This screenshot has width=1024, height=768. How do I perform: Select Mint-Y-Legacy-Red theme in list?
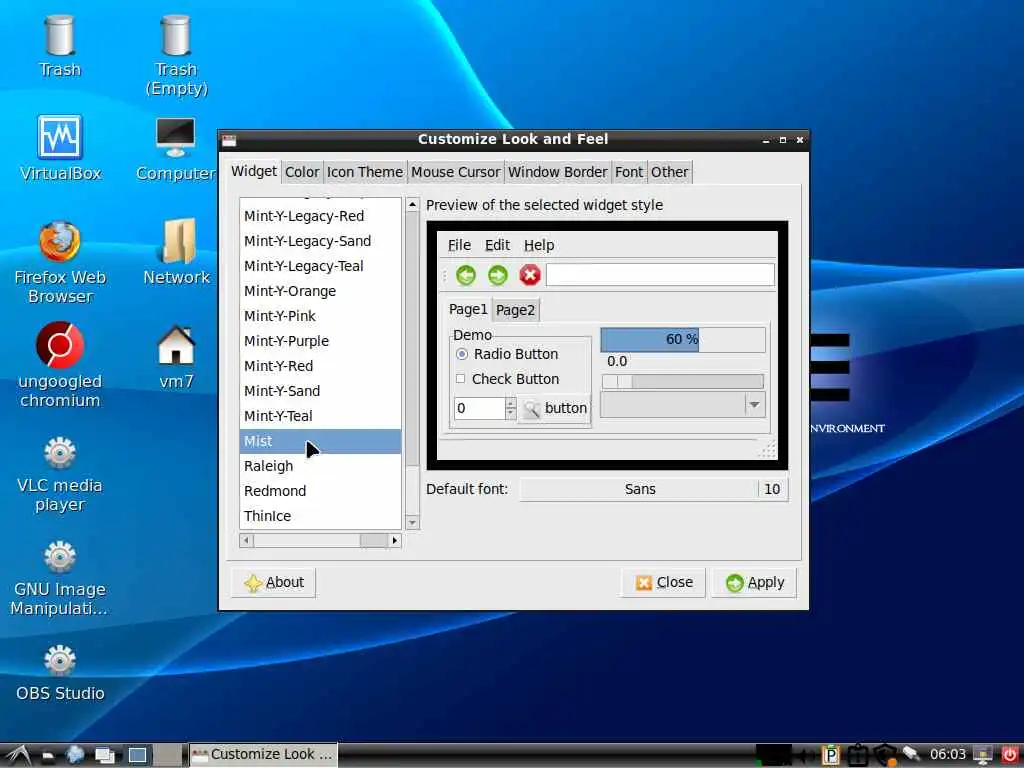(x=321, y=216)
